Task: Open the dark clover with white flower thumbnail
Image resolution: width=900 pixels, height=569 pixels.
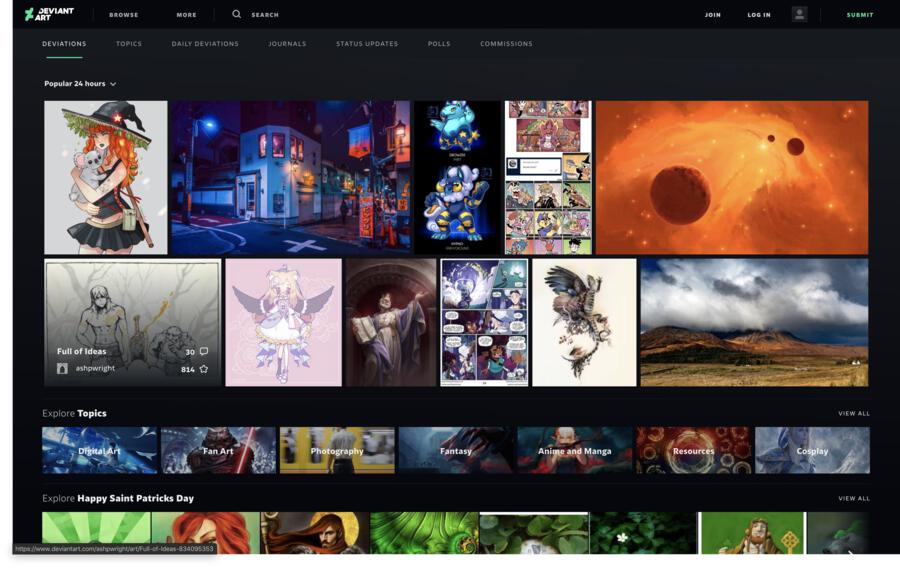Action: point(643,533)
